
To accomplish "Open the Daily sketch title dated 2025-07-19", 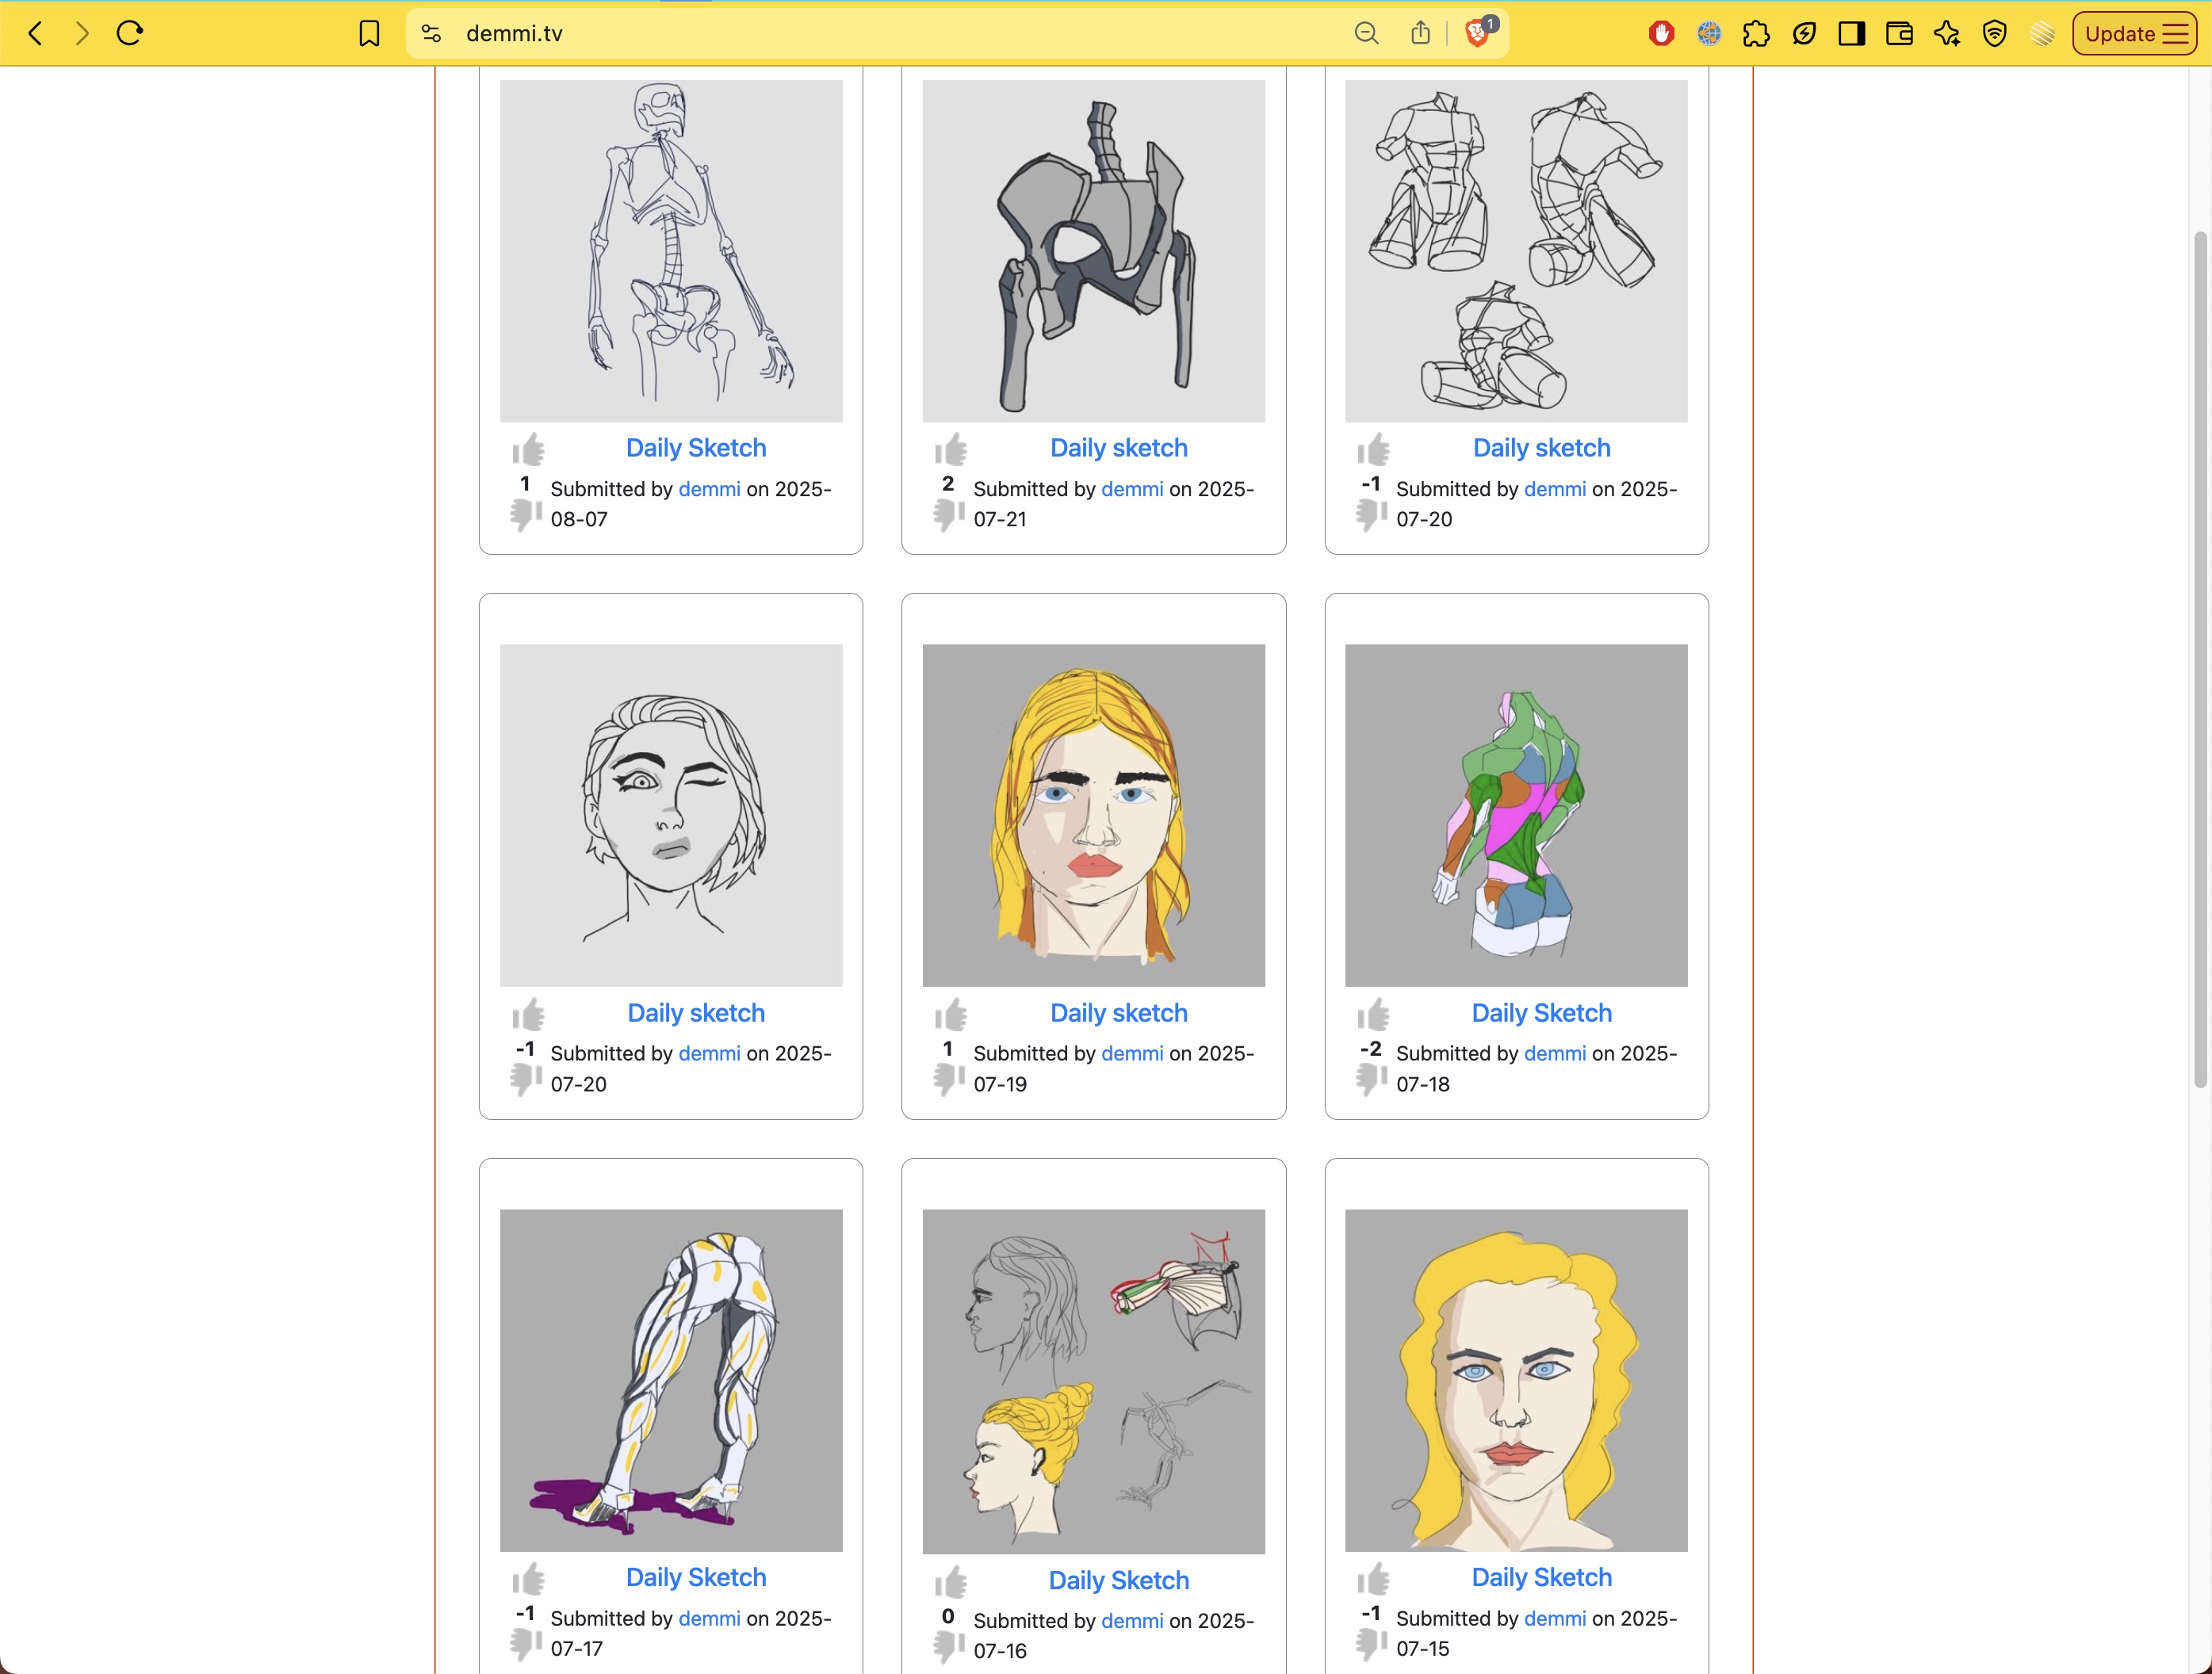I will pos(1118,1013).
